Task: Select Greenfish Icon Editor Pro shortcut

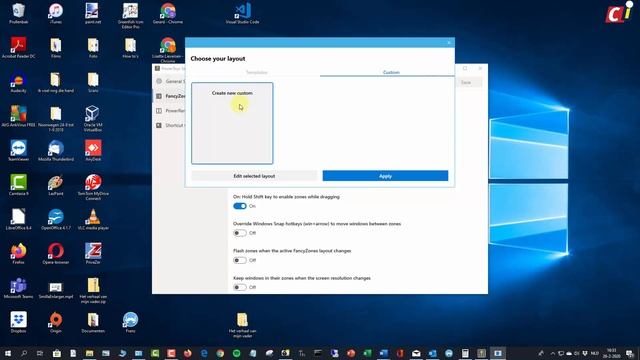Action: pos(130,16)
